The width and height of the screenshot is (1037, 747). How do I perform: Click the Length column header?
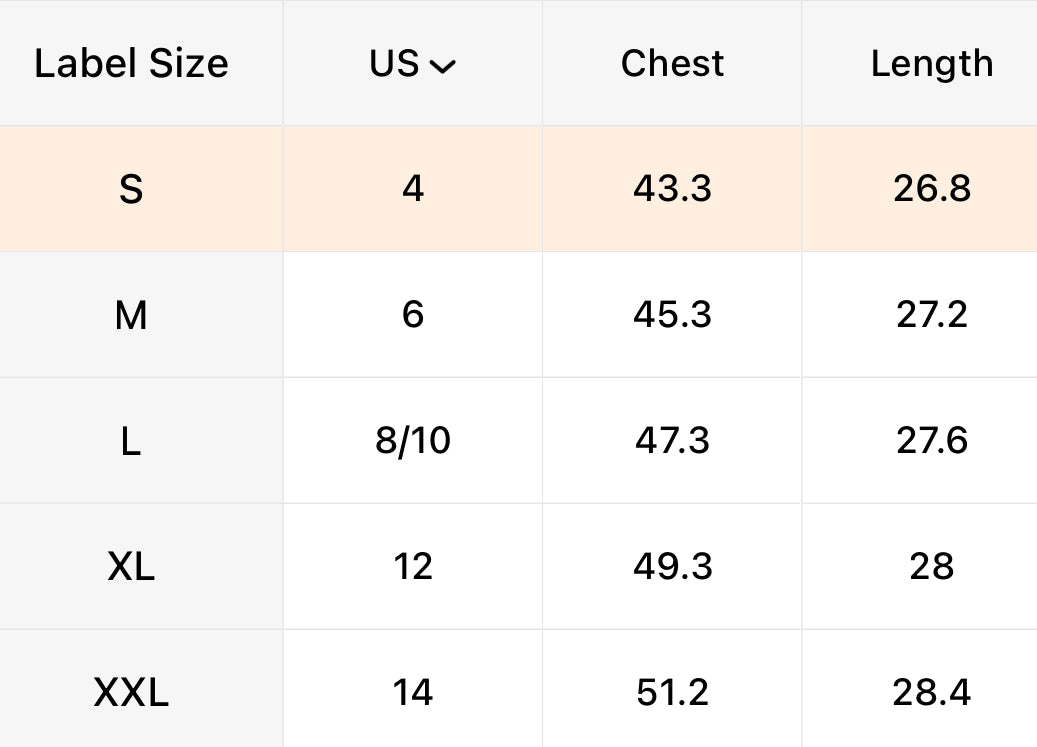pyautogui.click(x=931, y=64)
